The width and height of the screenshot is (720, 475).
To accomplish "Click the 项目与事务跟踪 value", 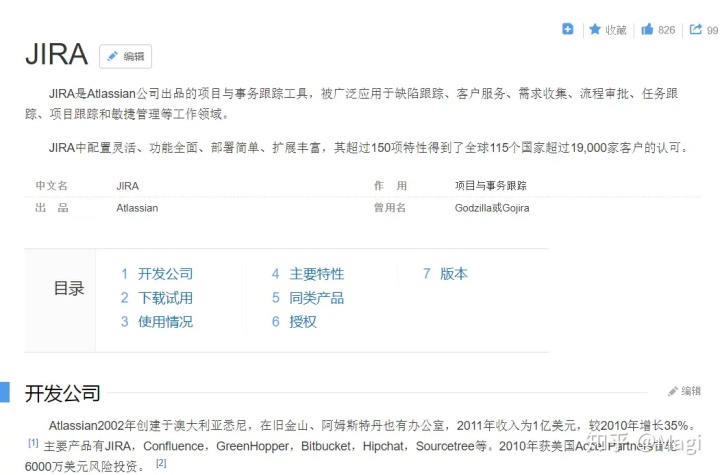I will 491,186.
